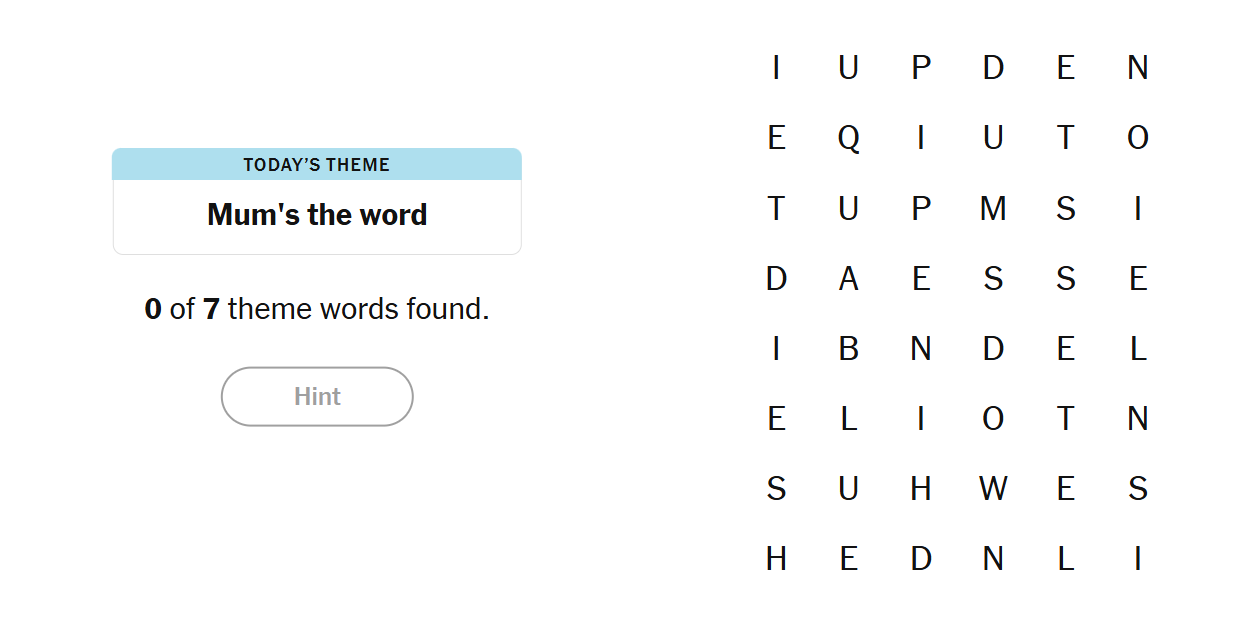Image resolution: width=1233 pixels, height=644 pixels.
Task: Tap the letter H between U and W
Action: (921, 488)
